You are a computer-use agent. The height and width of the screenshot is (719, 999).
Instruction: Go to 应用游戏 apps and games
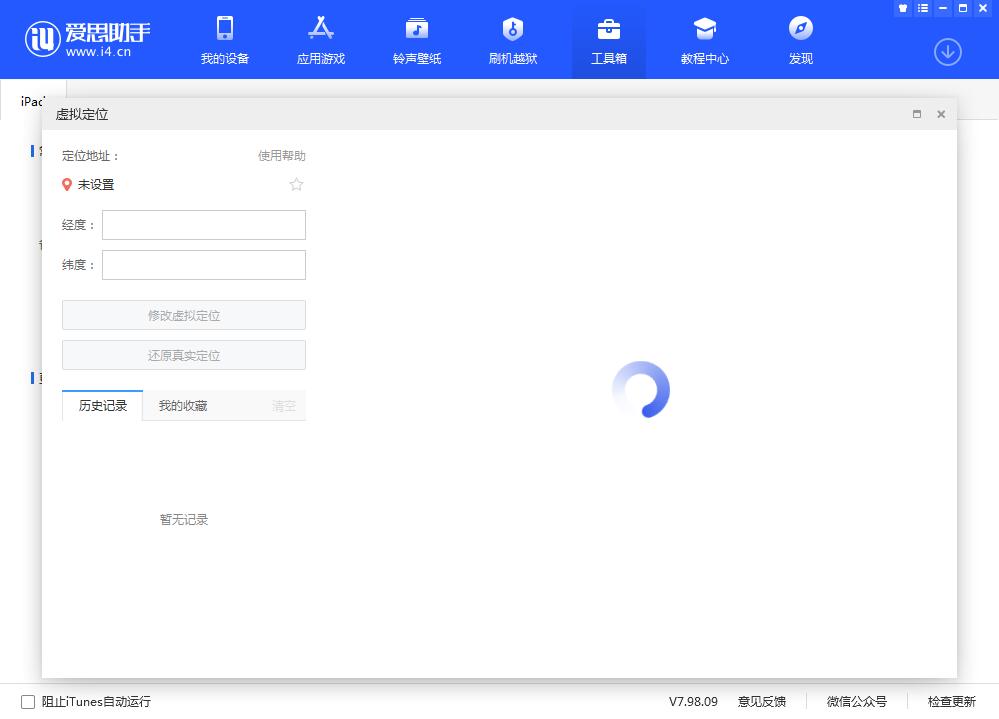[321, 40]
